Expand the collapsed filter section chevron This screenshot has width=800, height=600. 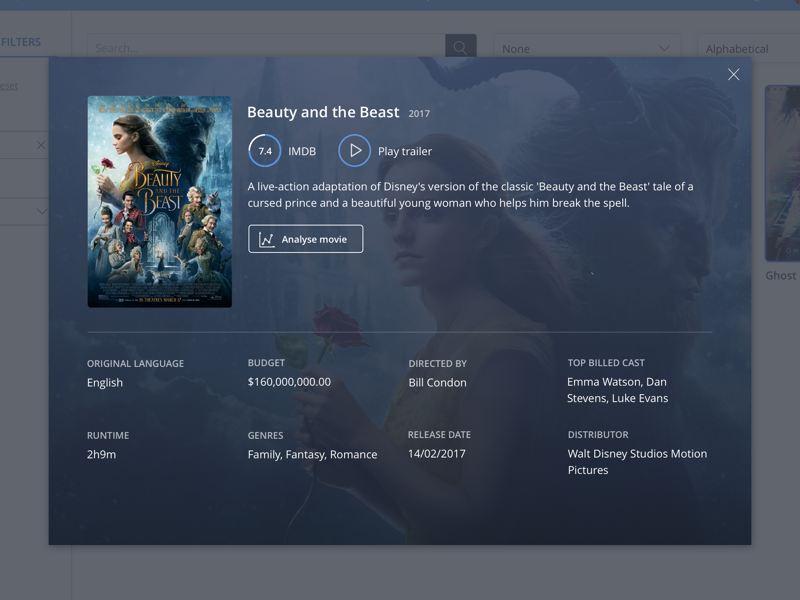pos(40,211)
